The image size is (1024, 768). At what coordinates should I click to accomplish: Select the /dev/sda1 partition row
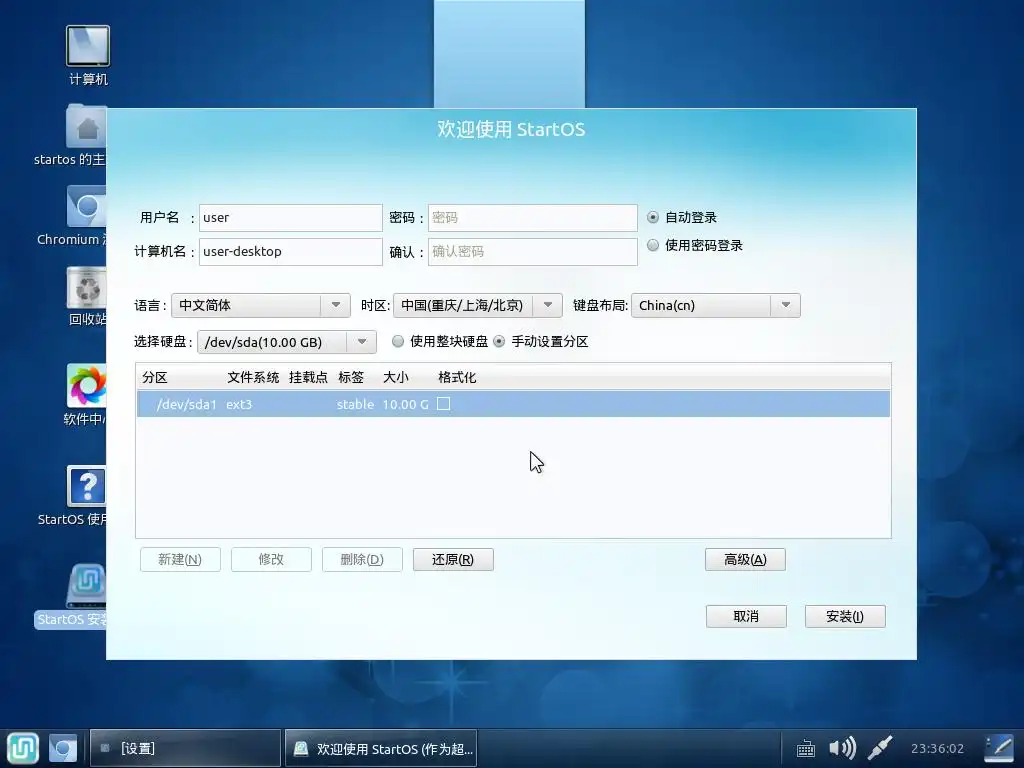[x=513, y=404]
